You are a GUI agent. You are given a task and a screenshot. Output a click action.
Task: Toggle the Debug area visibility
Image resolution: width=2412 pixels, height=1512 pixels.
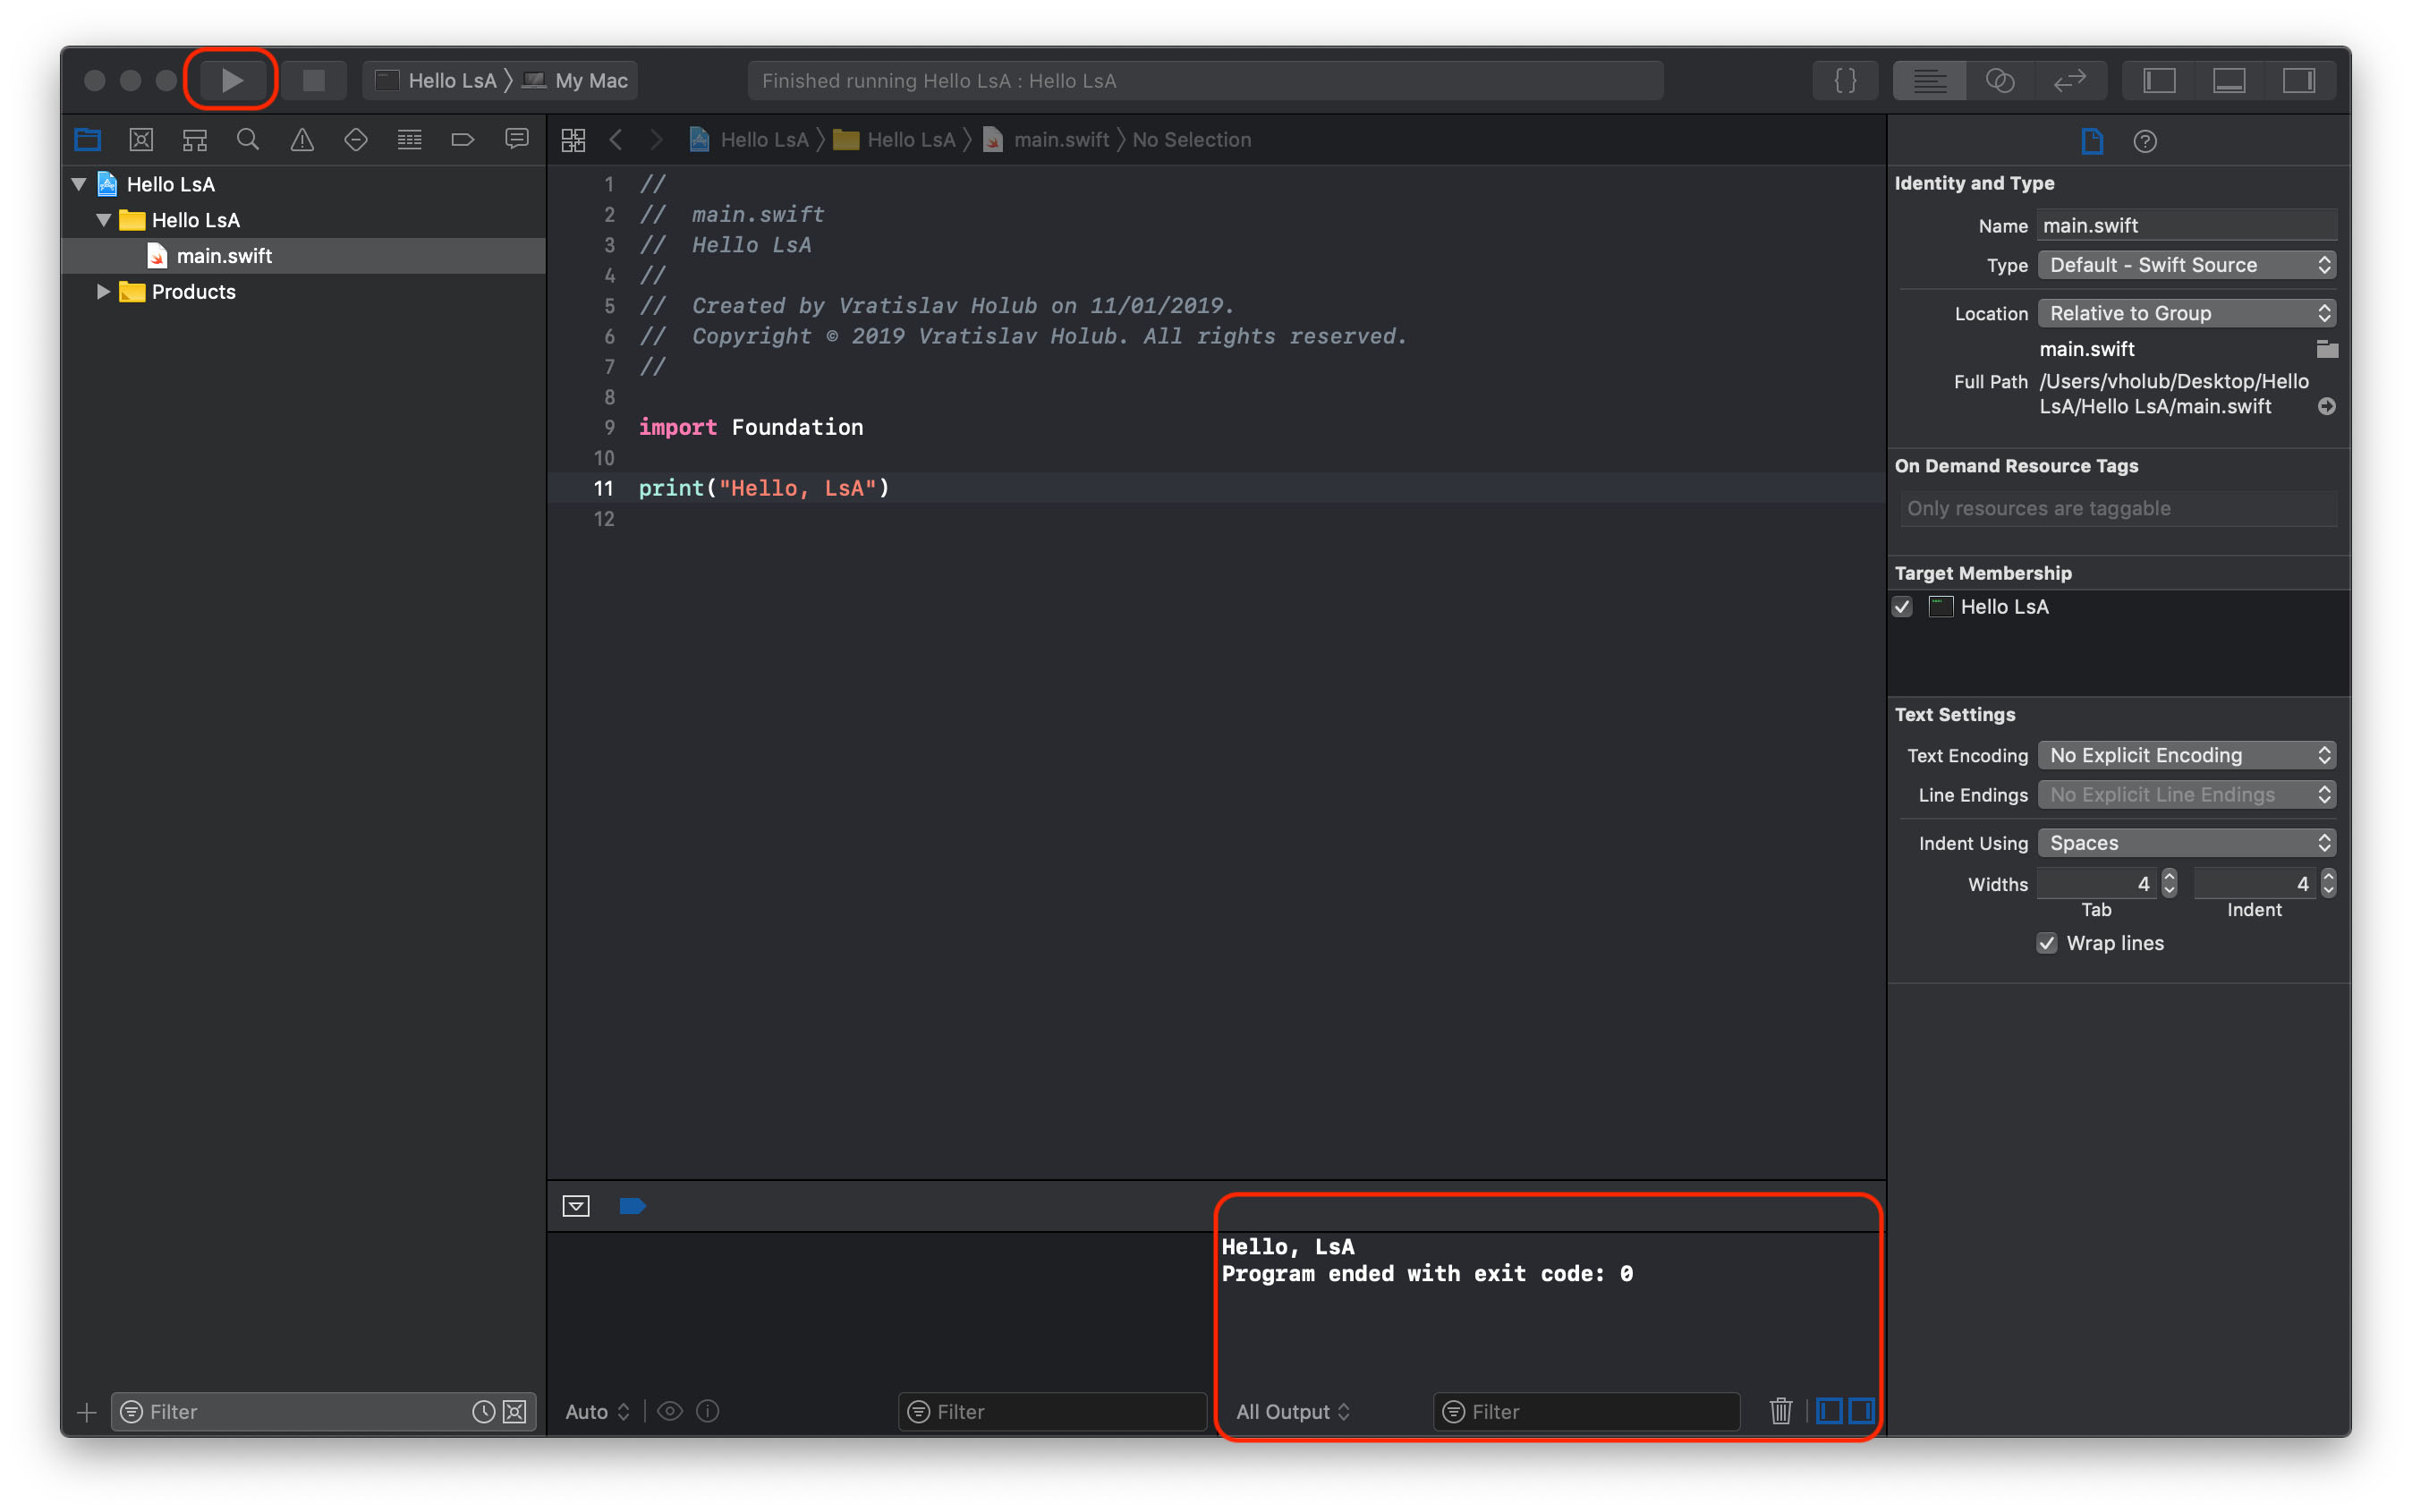coord(2229,80)
